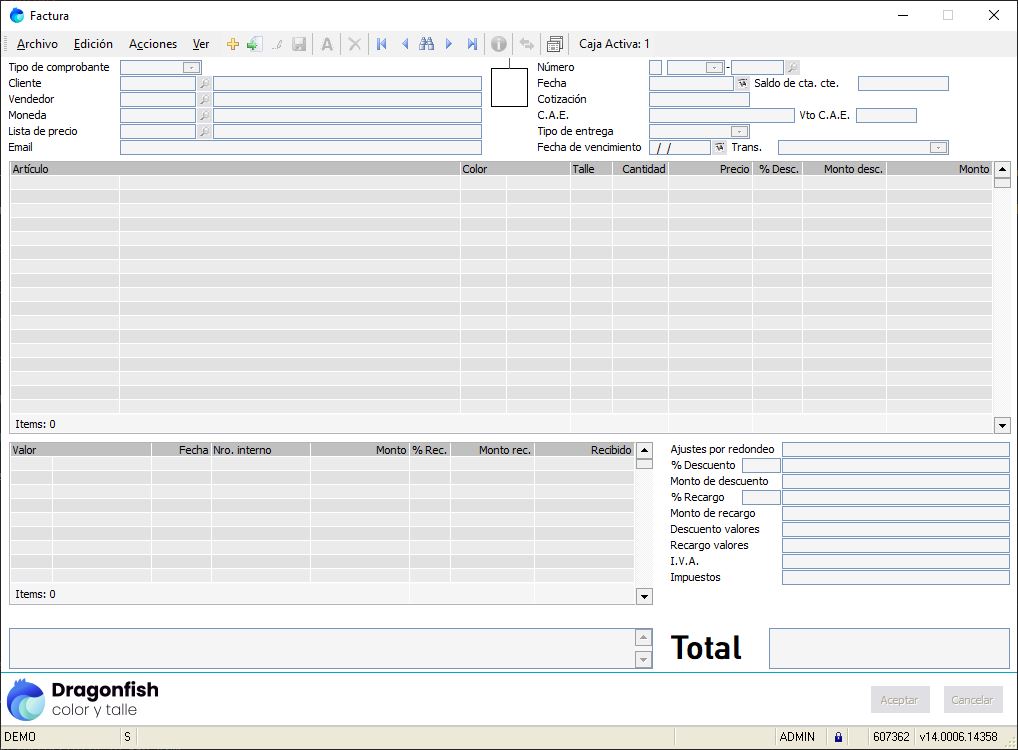Click the Total amount field
This screenshot has width=1018, height=750.
click(889, 648)
